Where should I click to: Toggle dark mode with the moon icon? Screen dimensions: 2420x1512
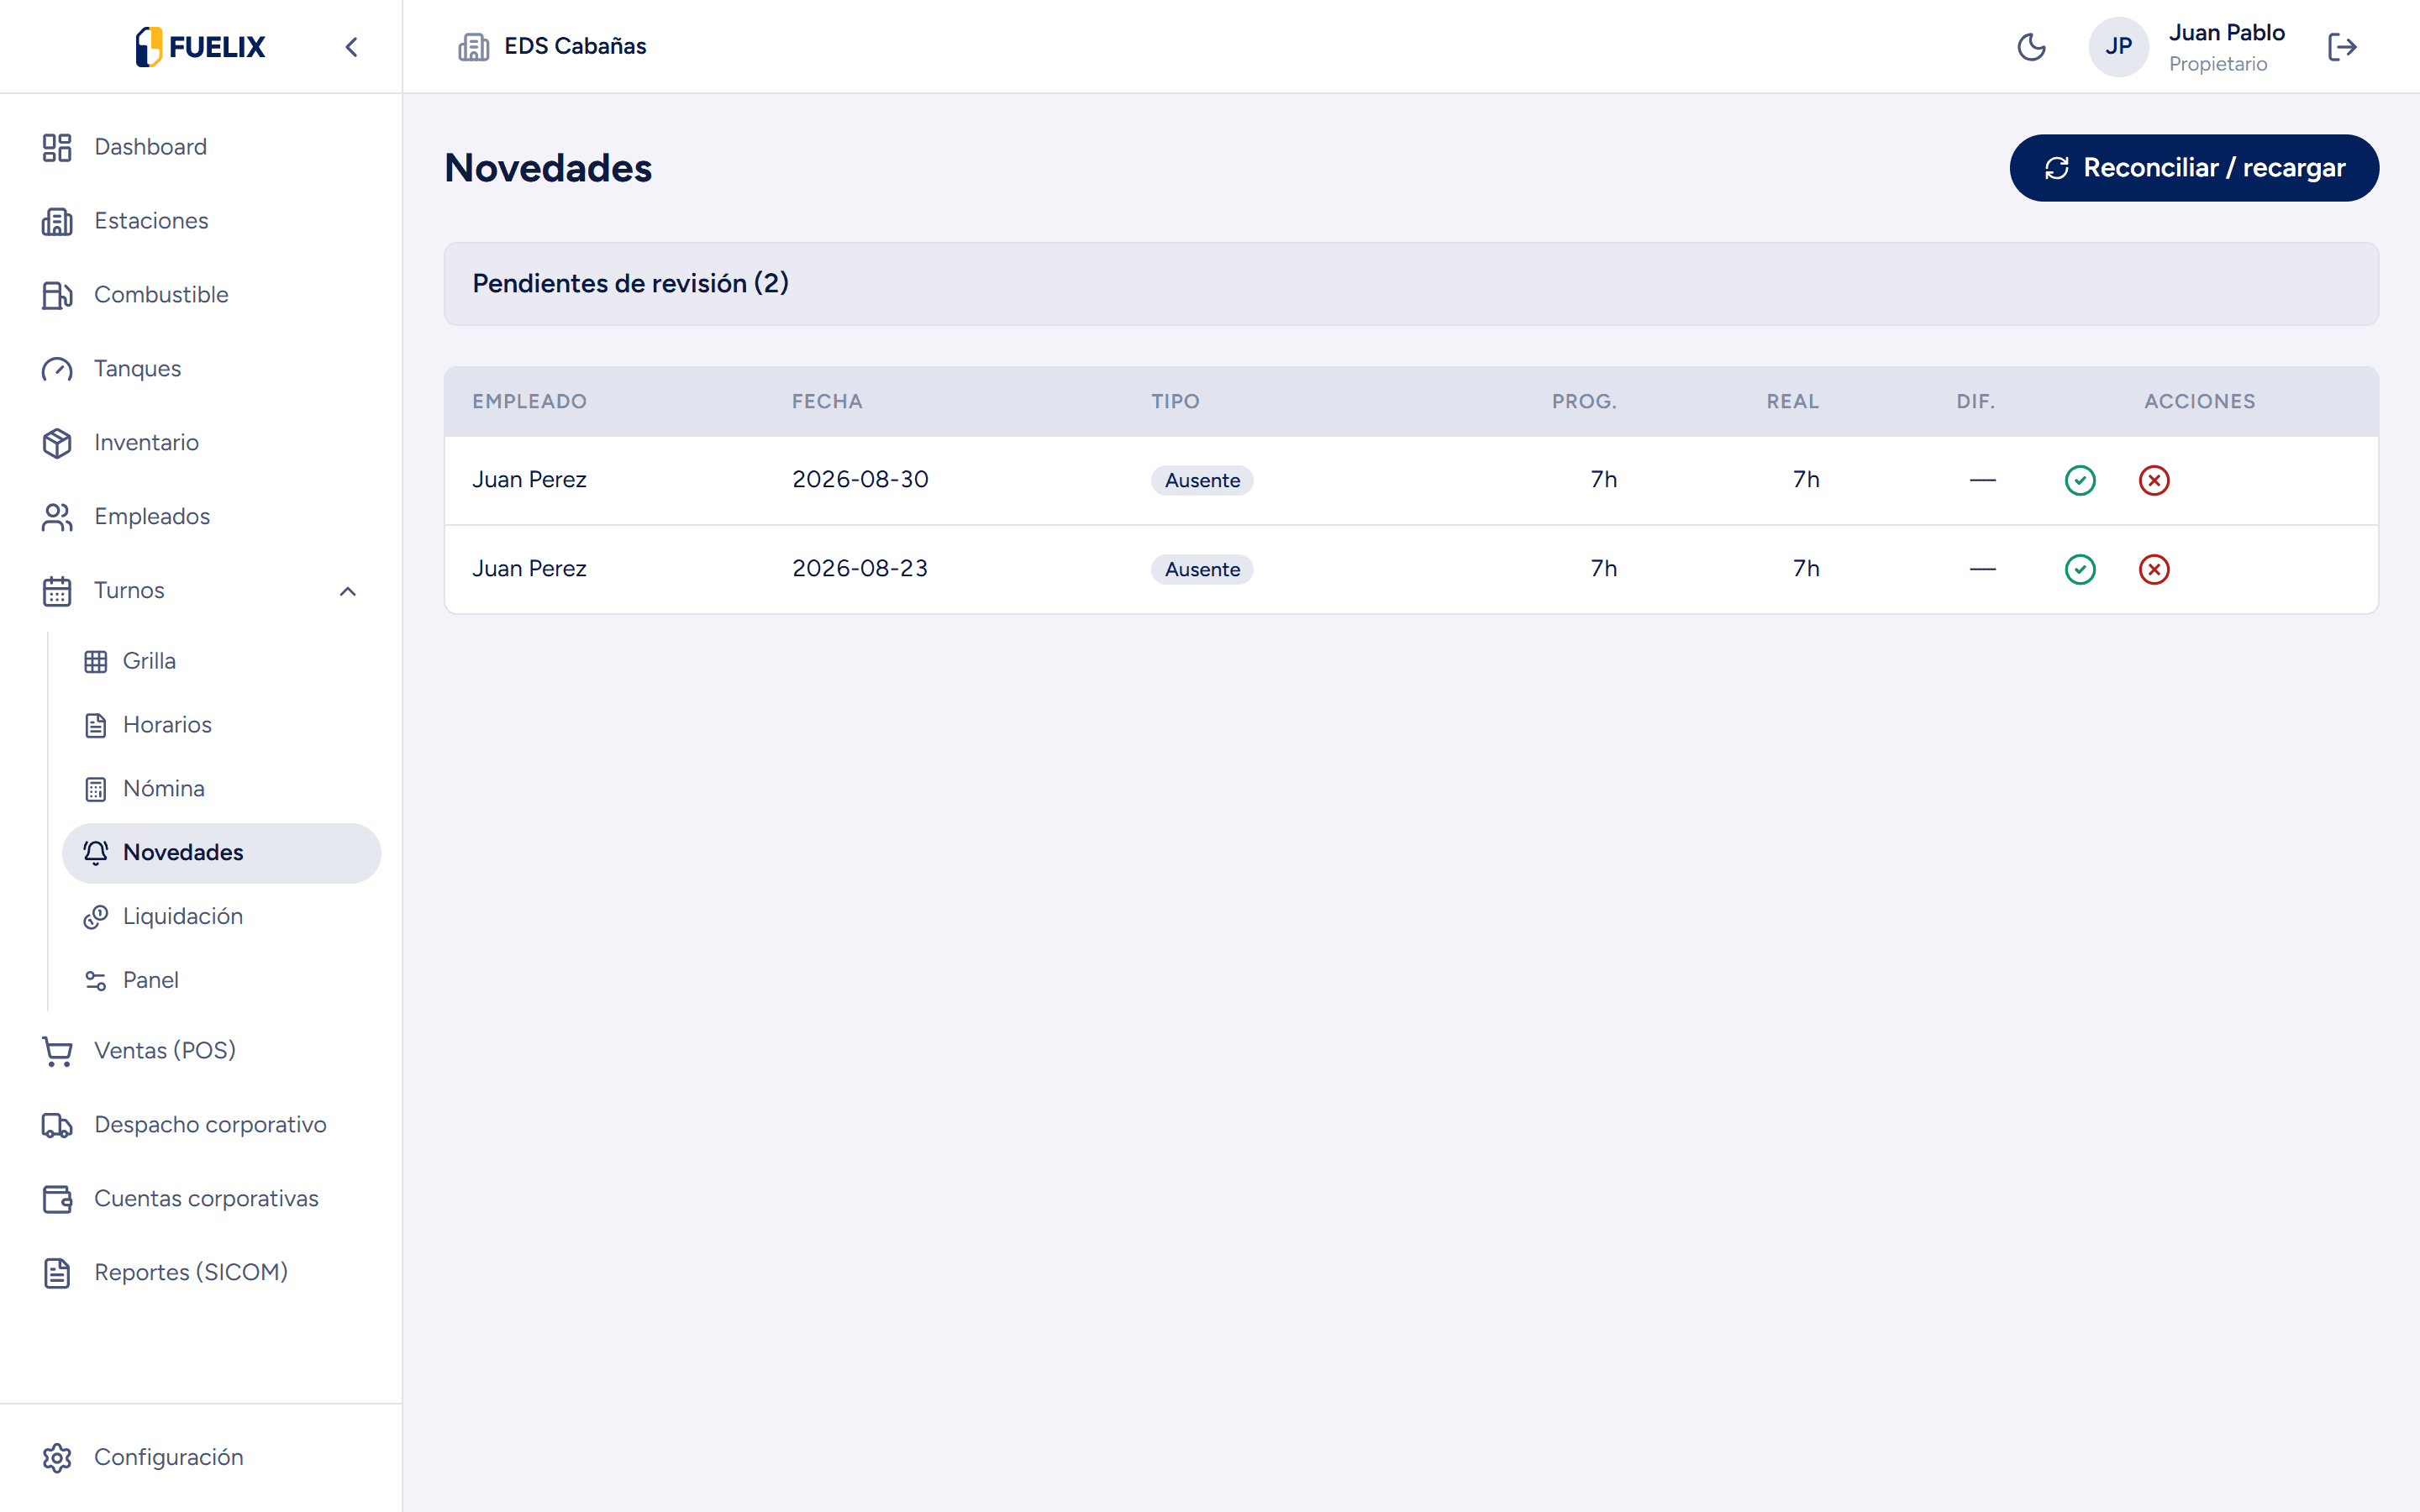(x=2031, y=47)
